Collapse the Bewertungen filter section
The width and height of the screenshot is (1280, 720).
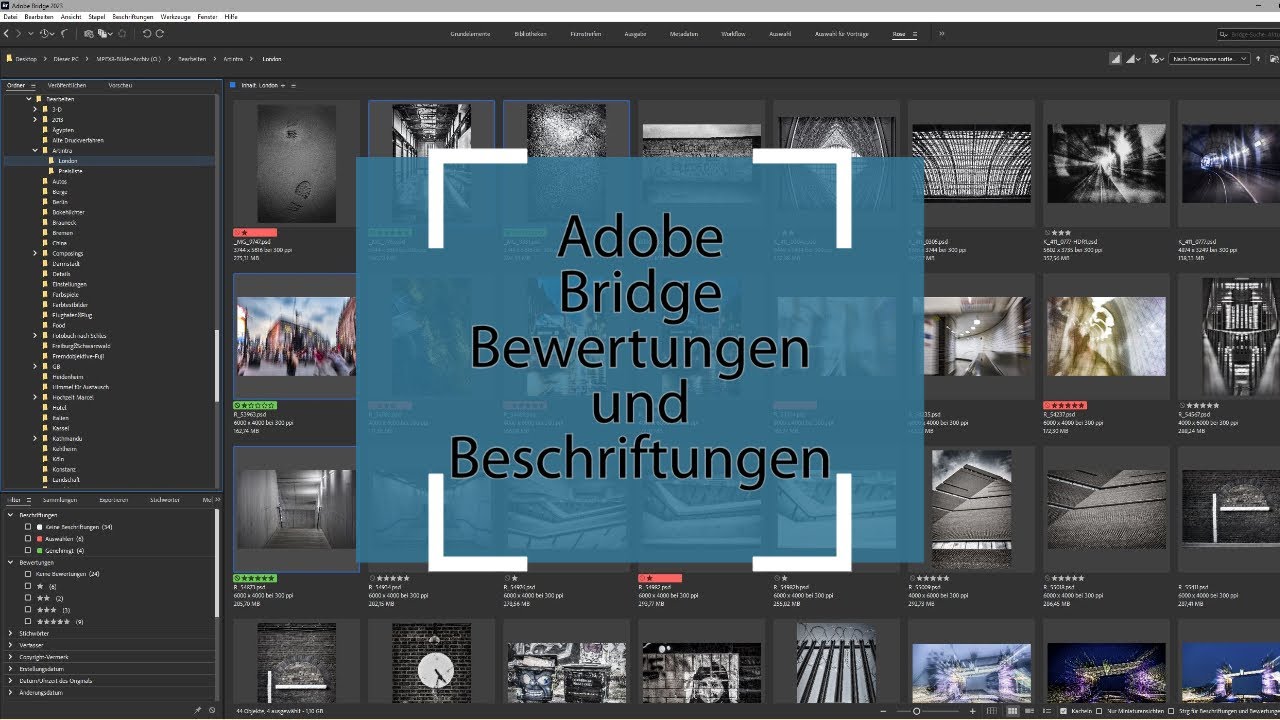point(10,562)
